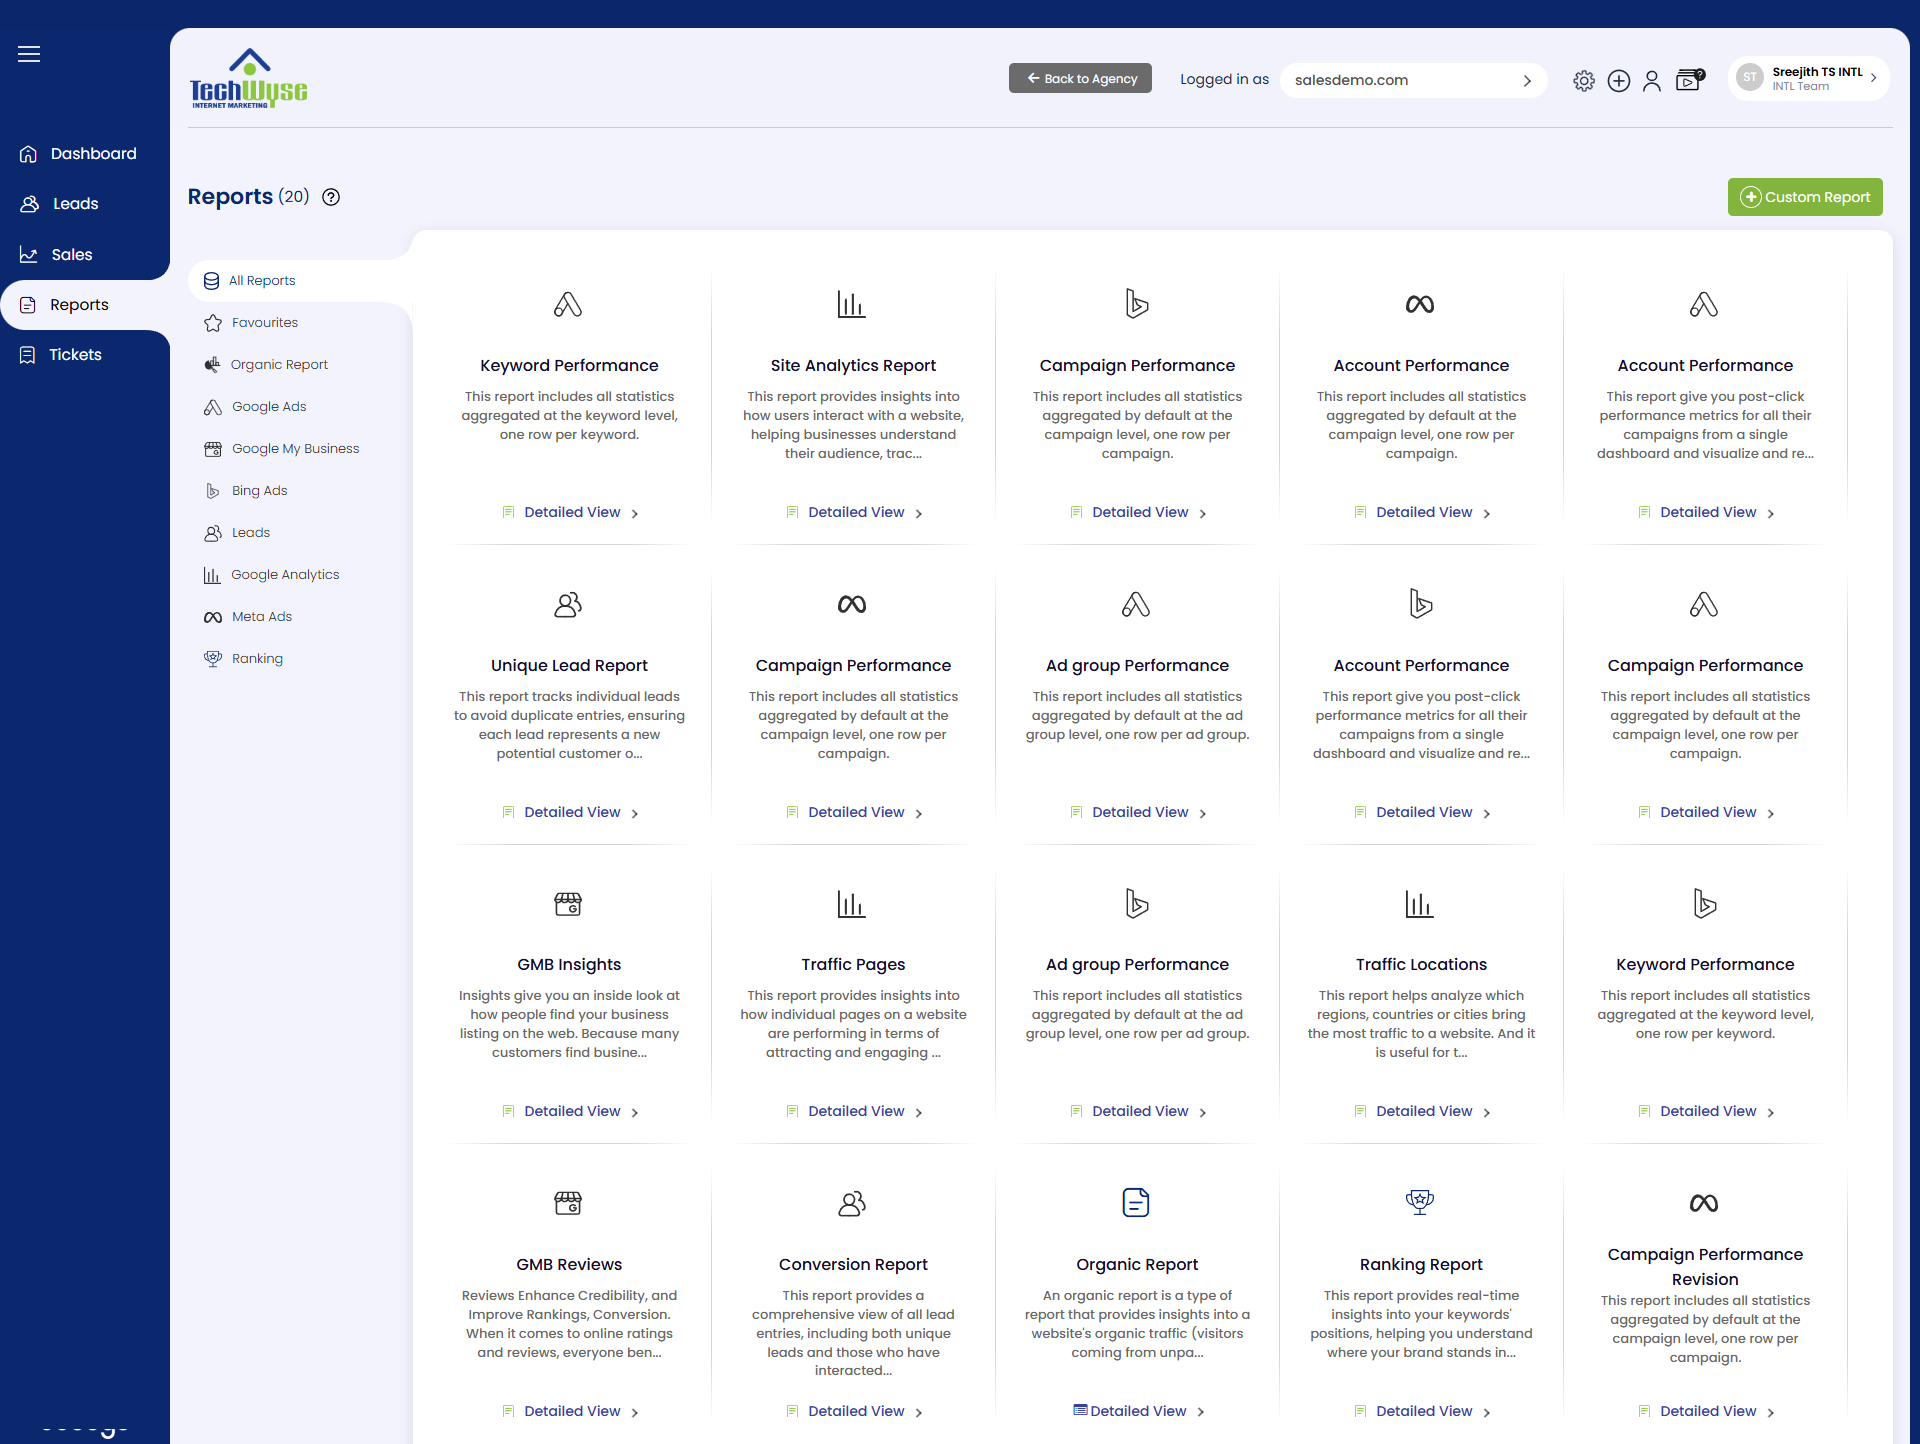
Task: Open the video help icon in header
Action: pyautogui.click(x=1690, y=80)
